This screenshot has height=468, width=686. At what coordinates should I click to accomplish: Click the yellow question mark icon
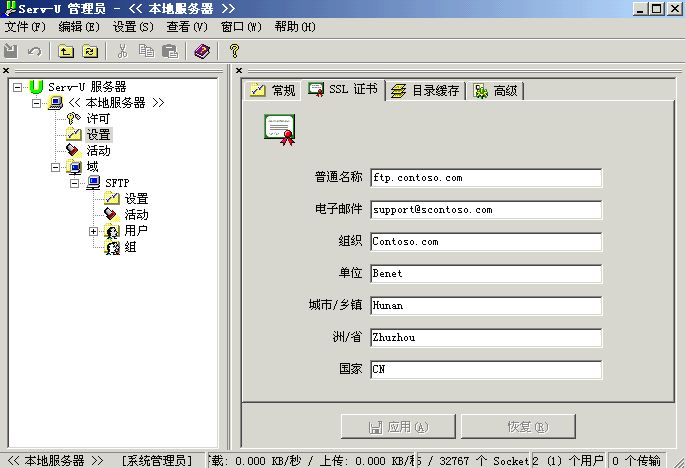pos(234,51)
